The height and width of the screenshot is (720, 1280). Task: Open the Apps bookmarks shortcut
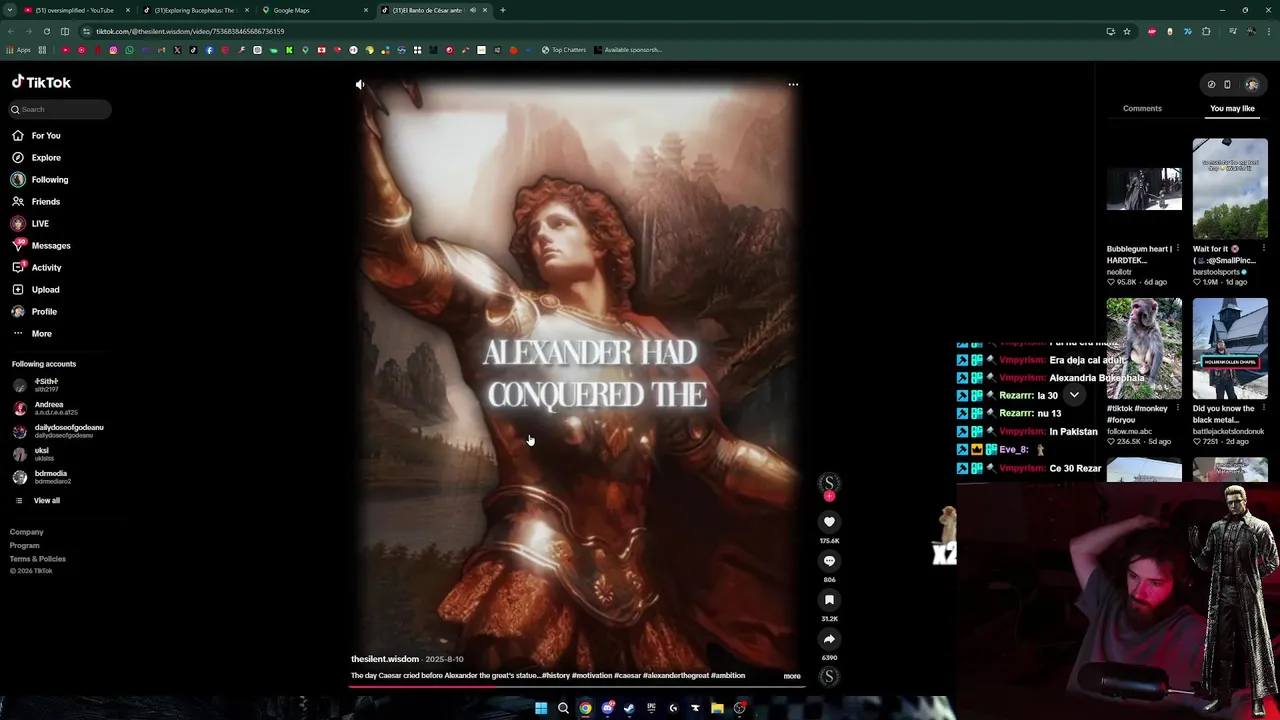[19, 50]
